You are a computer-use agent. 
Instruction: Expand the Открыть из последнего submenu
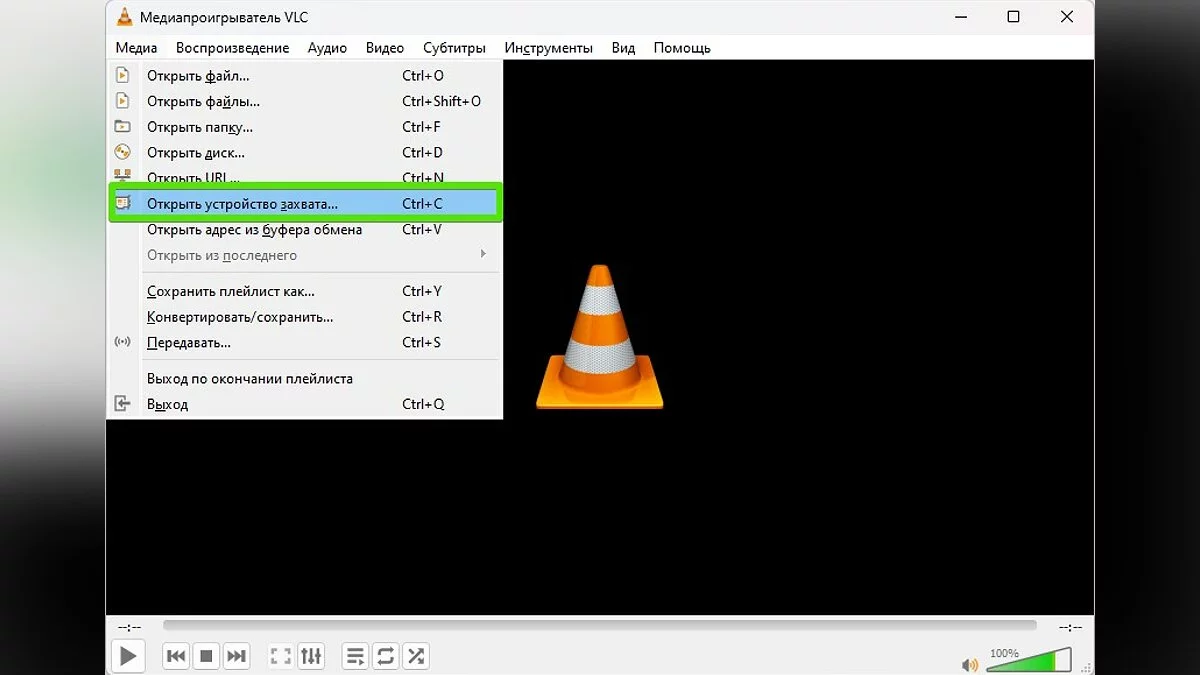304,255
